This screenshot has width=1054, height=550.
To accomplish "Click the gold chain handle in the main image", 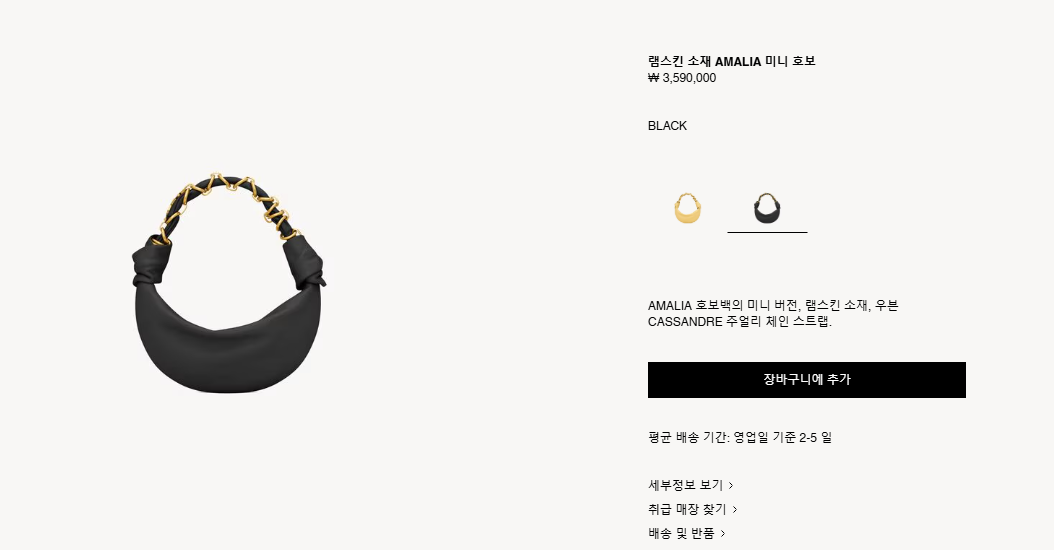I will (x=229, y=198).
